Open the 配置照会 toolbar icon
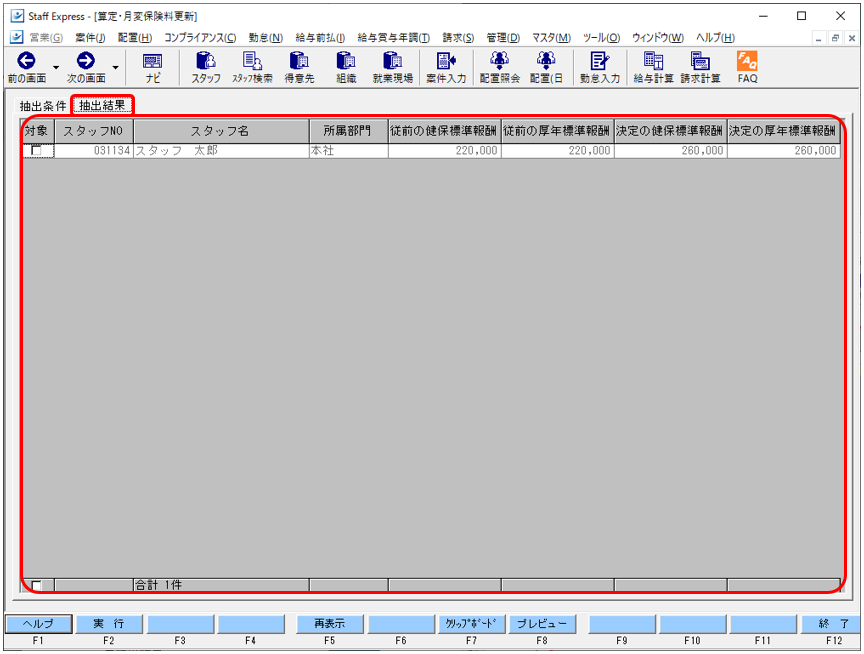The height and width of the screenshot is (654, 864). (x=500, y=67)
